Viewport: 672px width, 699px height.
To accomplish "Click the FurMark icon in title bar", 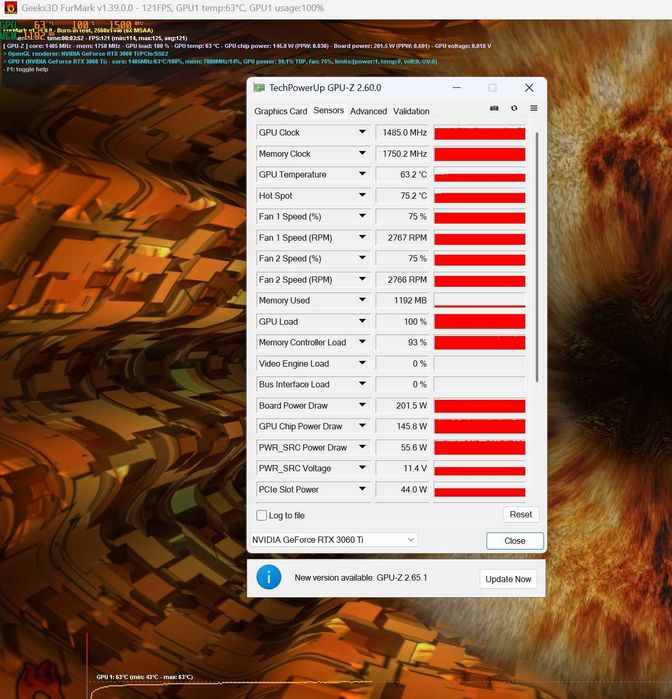I will pos(10,8).
